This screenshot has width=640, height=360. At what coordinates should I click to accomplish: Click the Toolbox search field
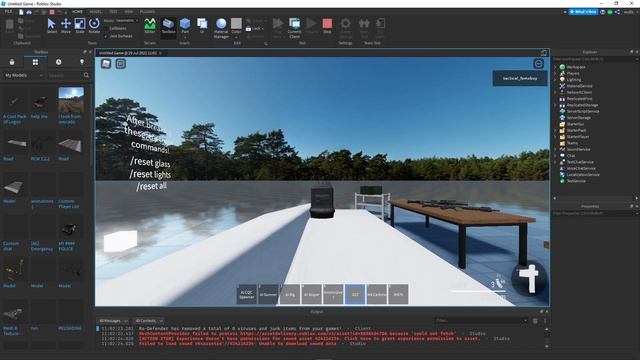point(64,76)
